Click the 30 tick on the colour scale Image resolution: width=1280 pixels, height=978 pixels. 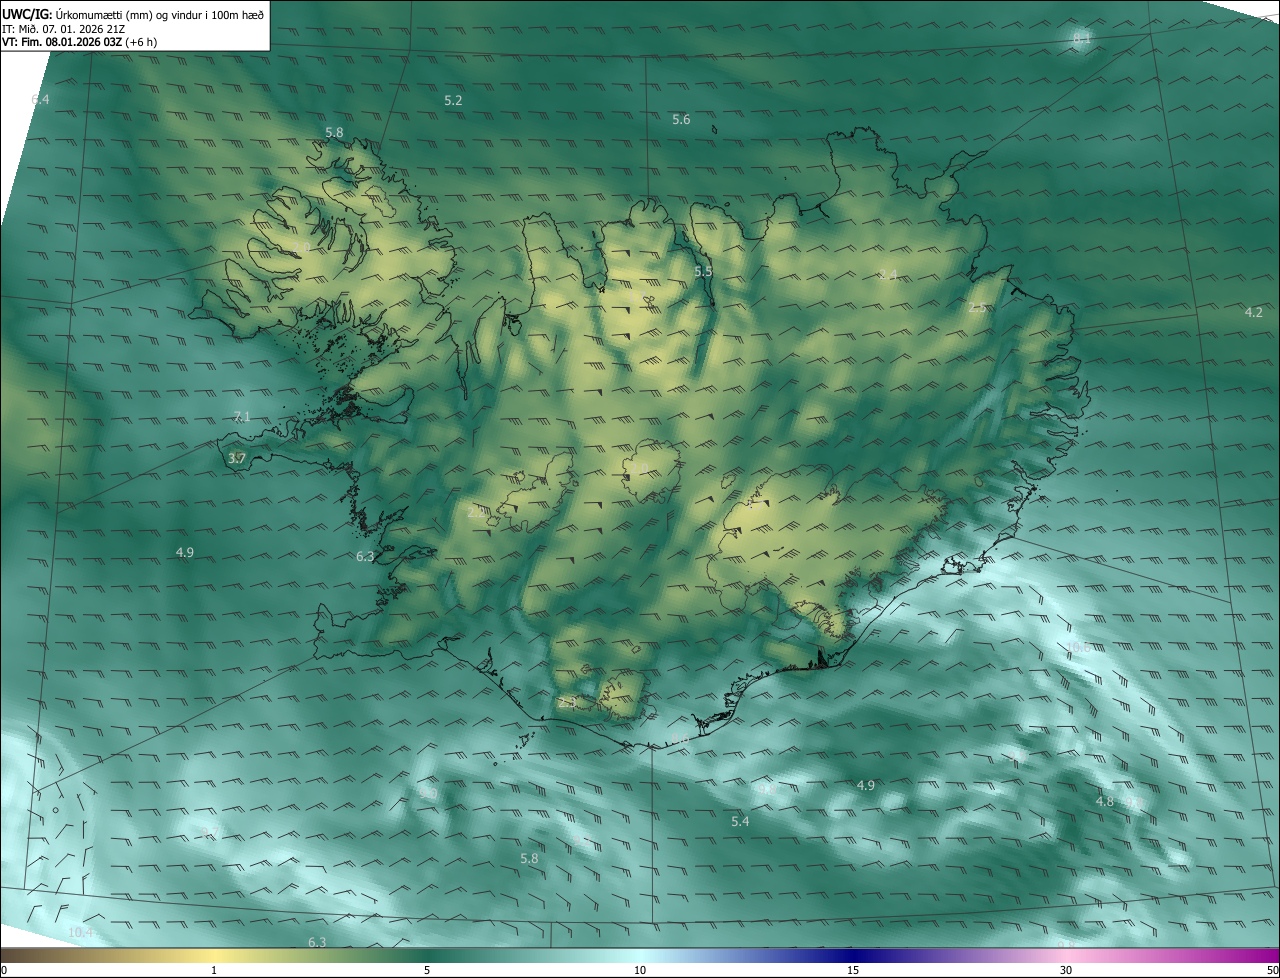pyautogui.click(x=1066, y=970)
